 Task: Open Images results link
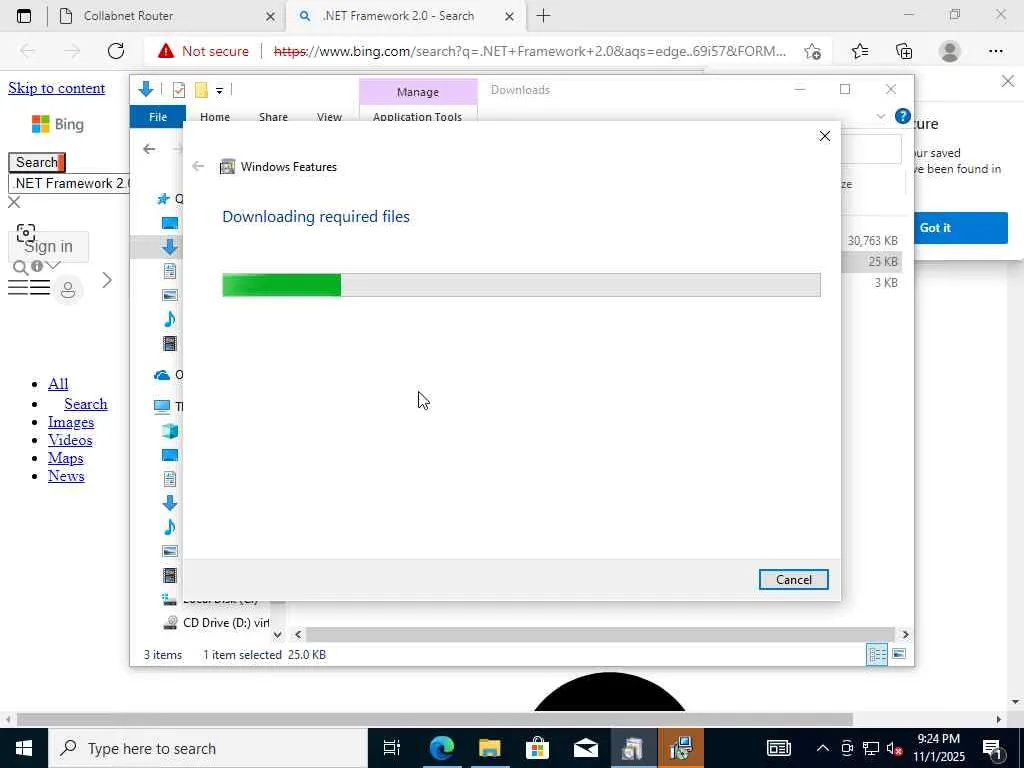(71, 423)
